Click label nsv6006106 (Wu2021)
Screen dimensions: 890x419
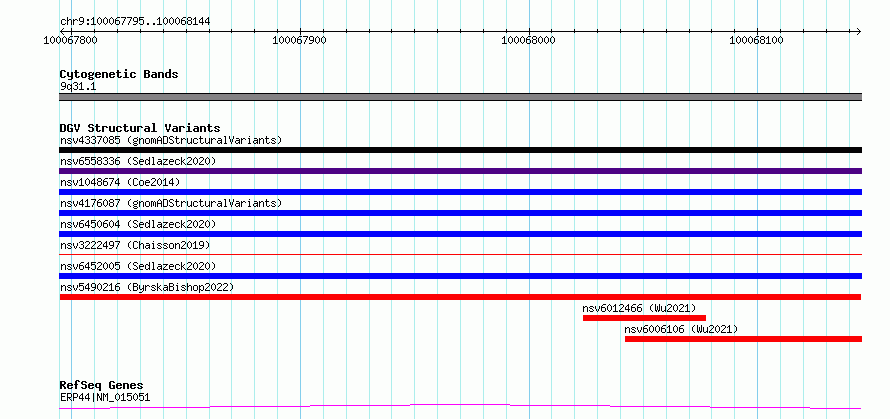[681, 329]
